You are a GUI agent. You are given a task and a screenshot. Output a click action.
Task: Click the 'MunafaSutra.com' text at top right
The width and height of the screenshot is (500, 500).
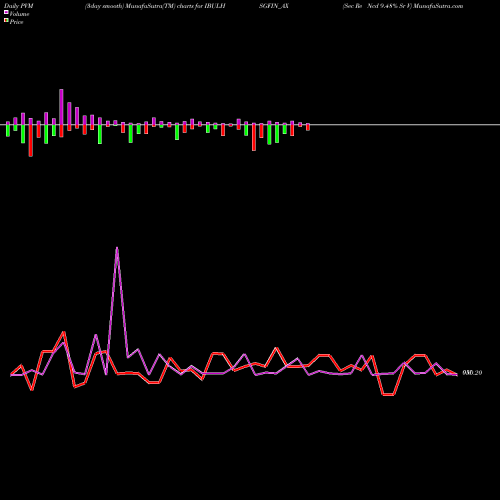(438, 6)
